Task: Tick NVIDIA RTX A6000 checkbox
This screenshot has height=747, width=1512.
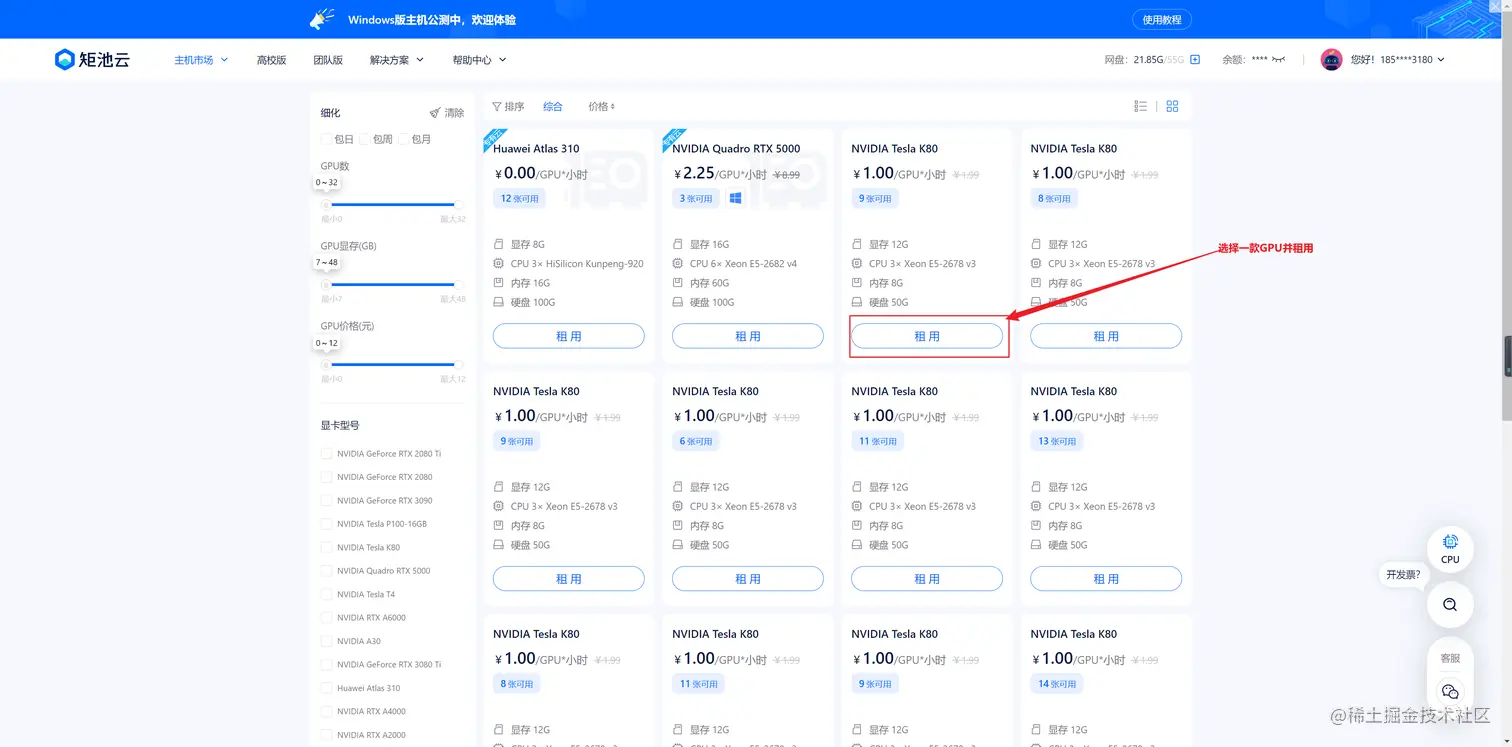Action: [x=326, y=618]
